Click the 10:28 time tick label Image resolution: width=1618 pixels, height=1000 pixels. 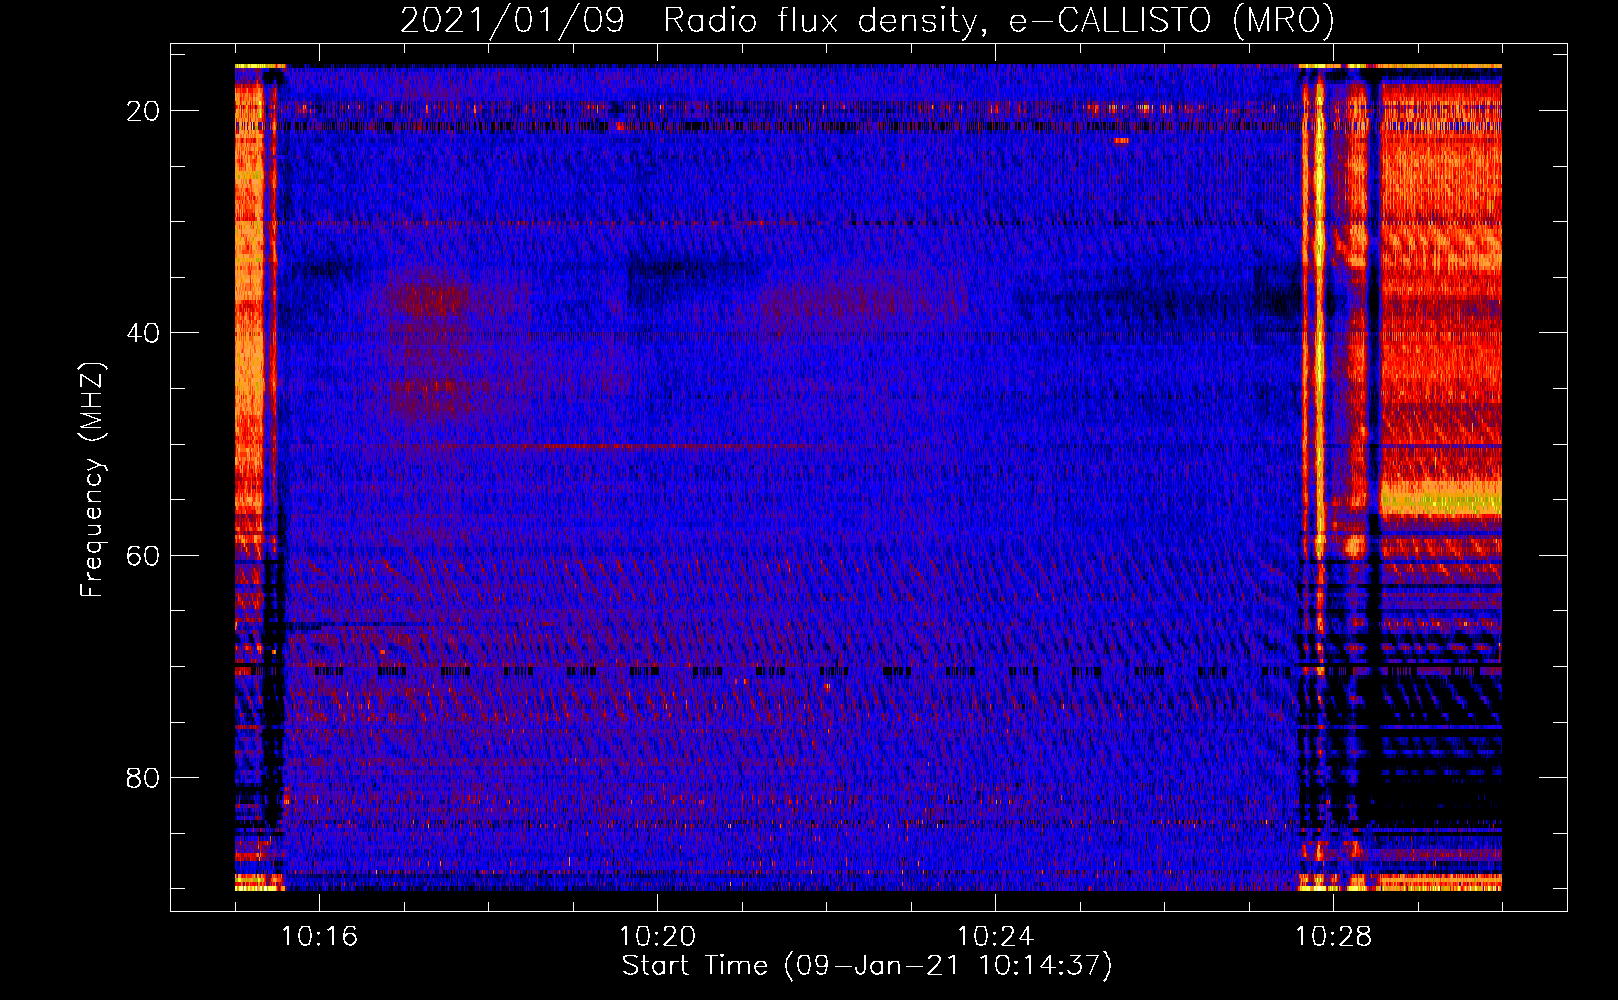coord(1333,937)
